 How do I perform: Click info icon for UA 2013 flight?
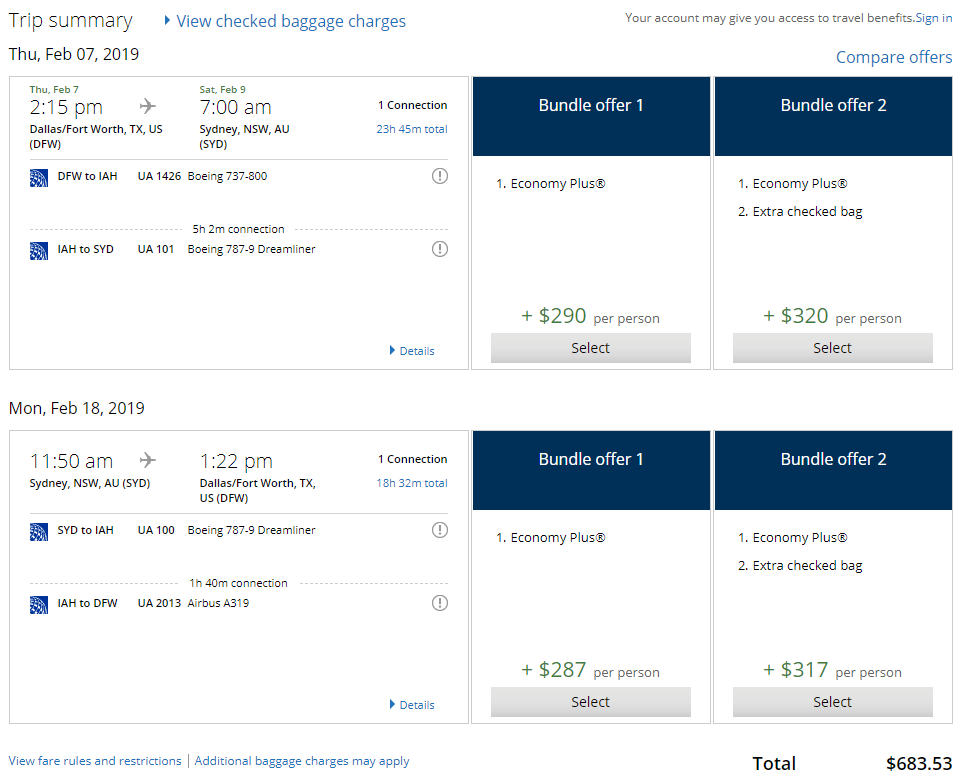tap(439, 603)
